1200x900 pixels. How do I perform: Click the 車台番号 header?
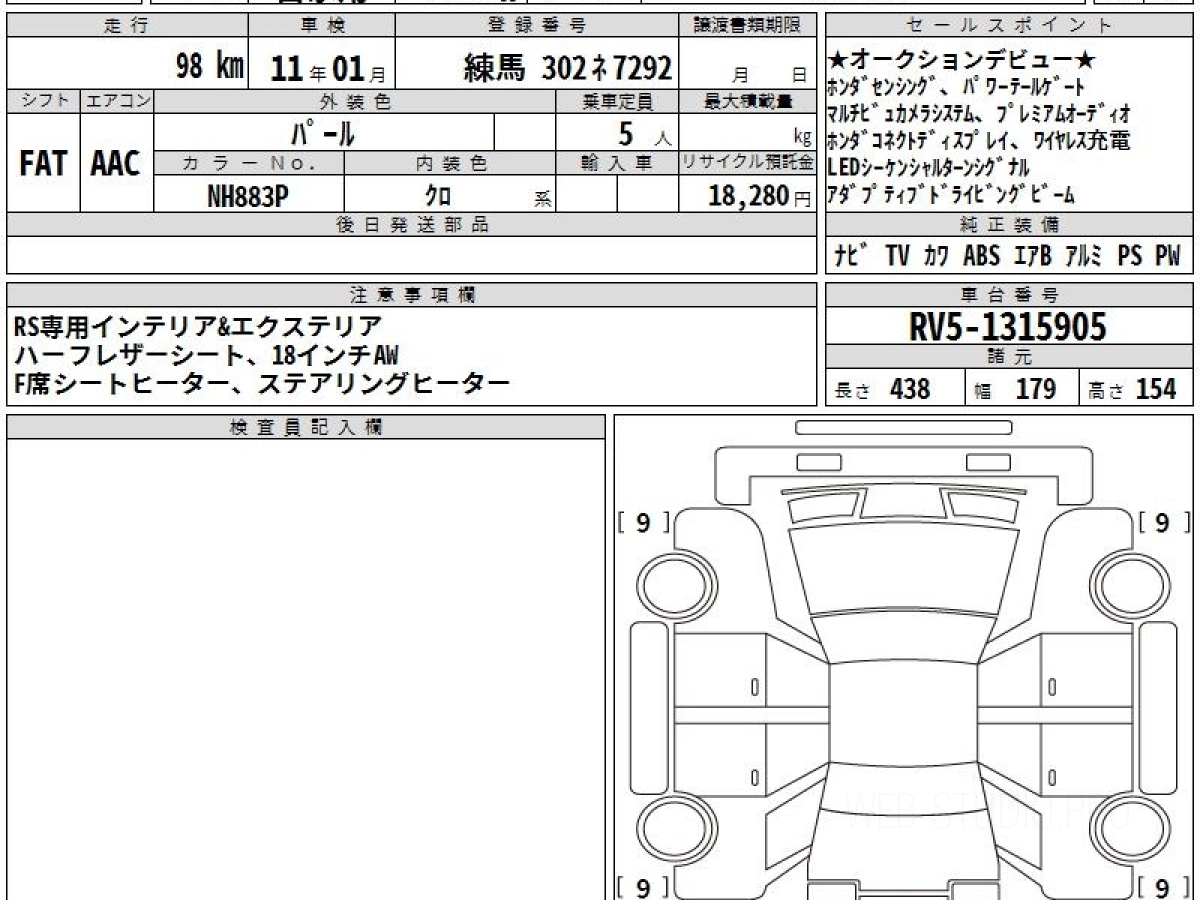tap(1010, 294)
